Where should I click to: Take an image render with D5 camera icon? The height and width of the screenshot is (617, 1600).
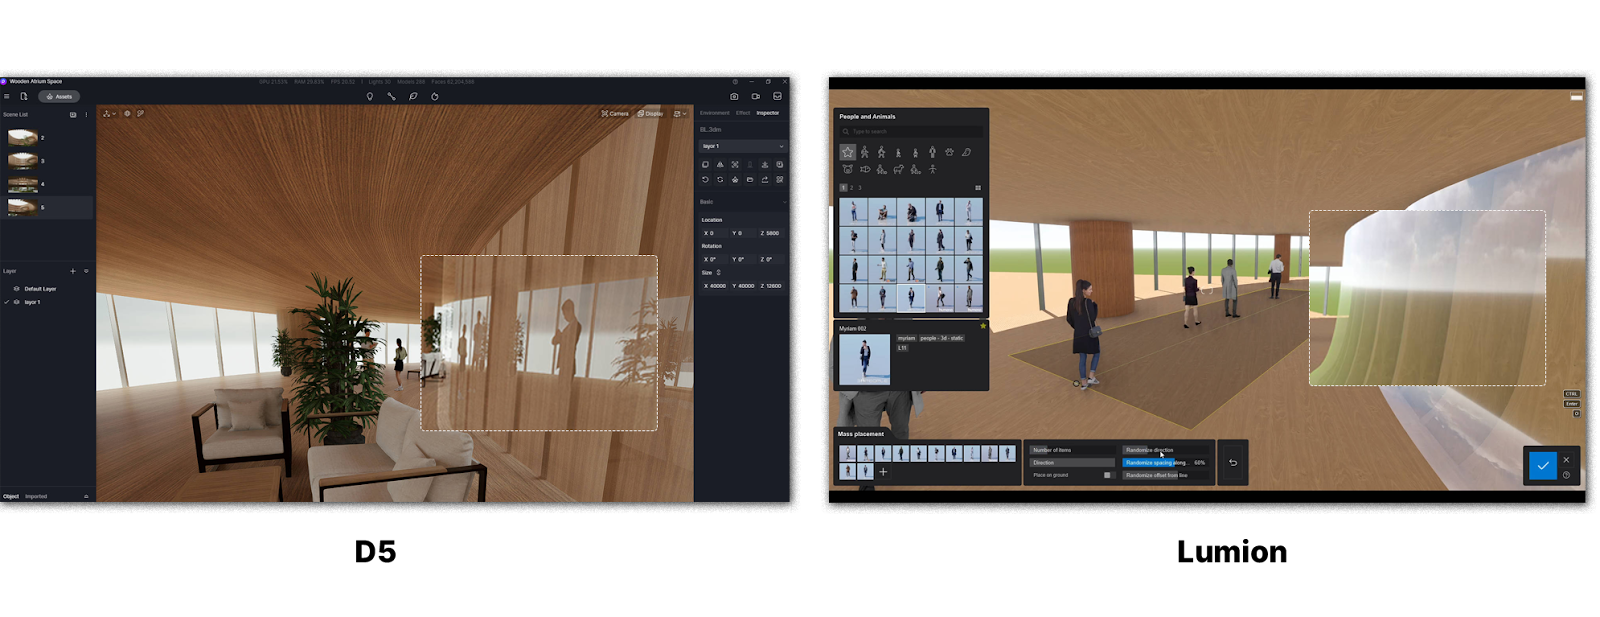pyautogui.click(x=734, y=97)
